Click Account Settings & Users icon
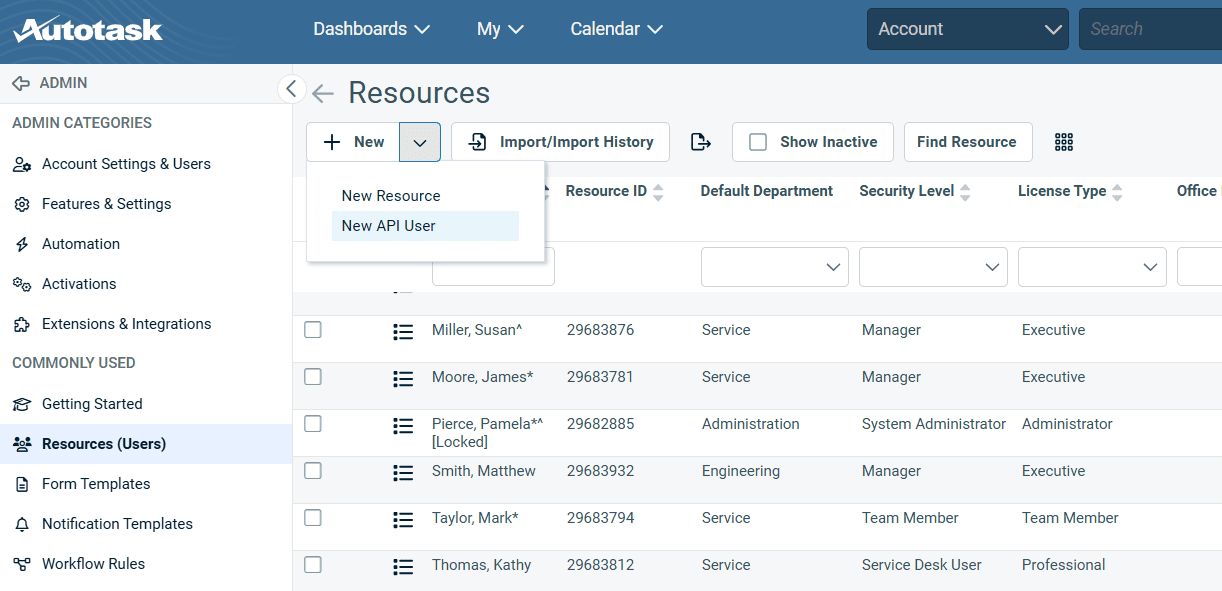This screenshot has width=1222, height=591. 22,164
